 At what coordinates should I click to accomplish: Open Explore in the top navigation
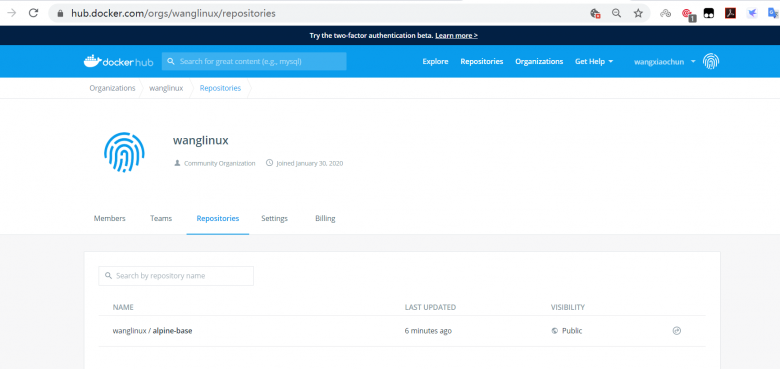click(435, 62)
